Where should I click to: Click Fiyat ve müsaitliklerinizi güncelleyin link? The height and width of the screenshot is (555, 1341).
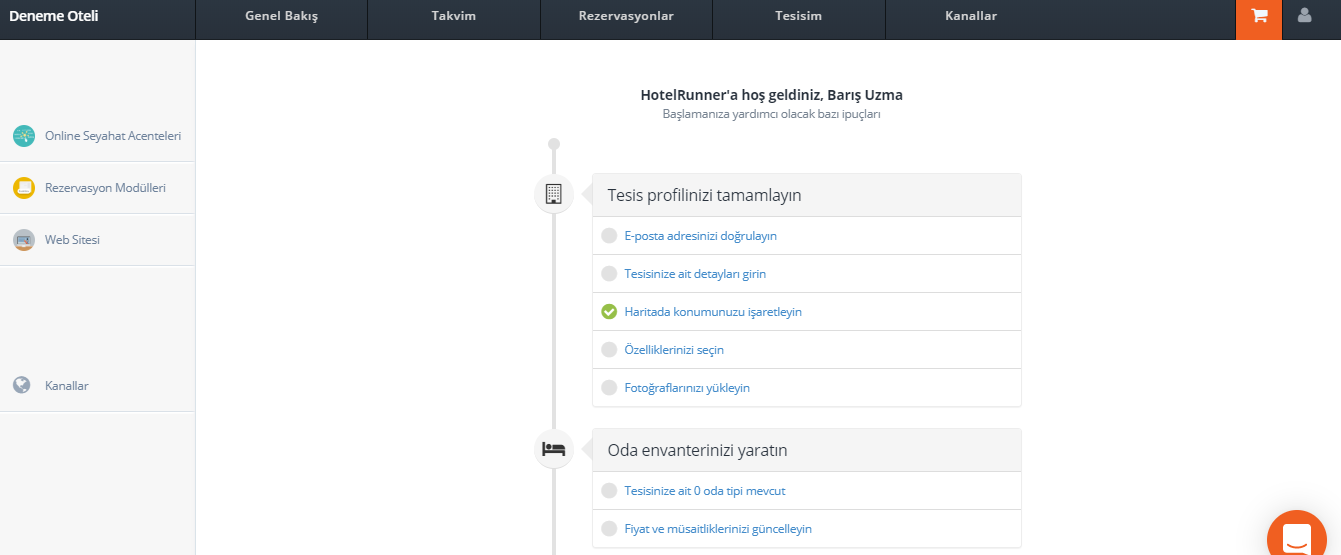[718, 529]
